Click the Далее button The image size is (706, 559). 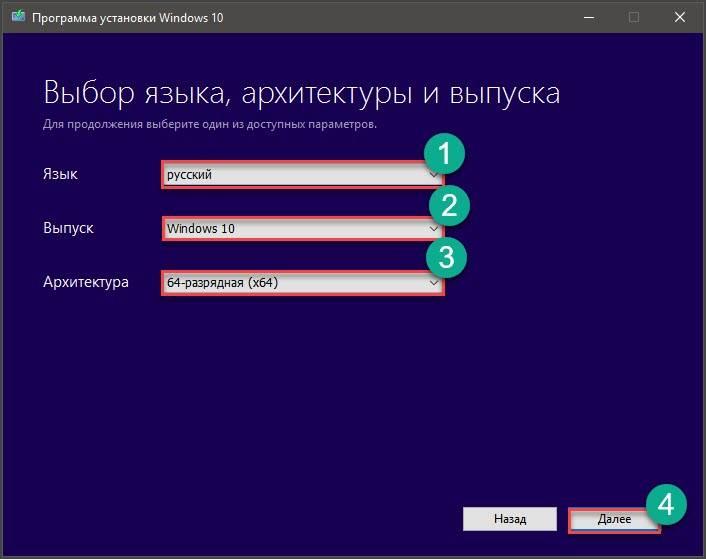pyautogui.click(x=614, y=519)
